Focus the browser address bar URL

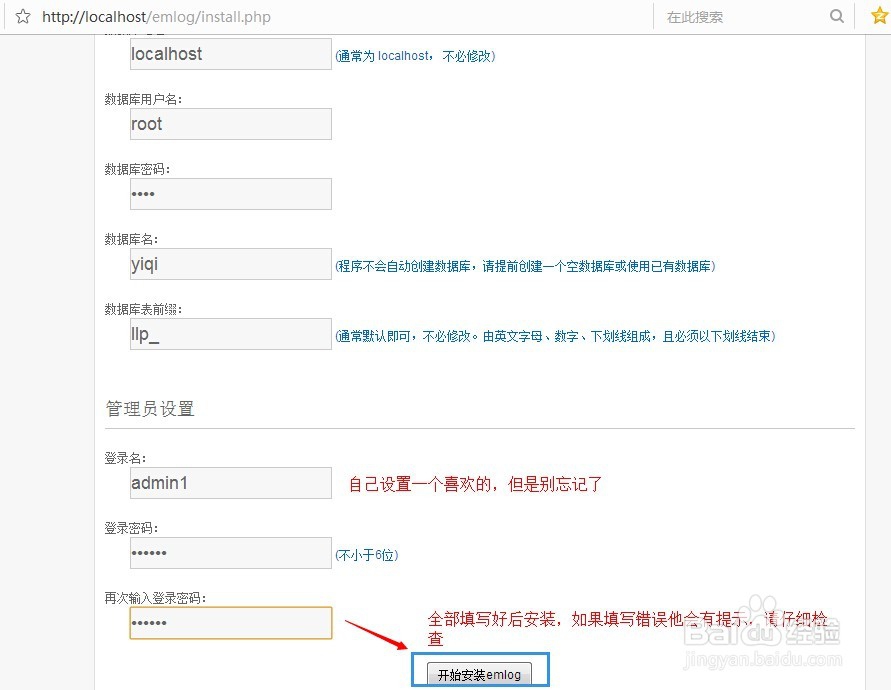pyautogui.click(x=156, y=17)
